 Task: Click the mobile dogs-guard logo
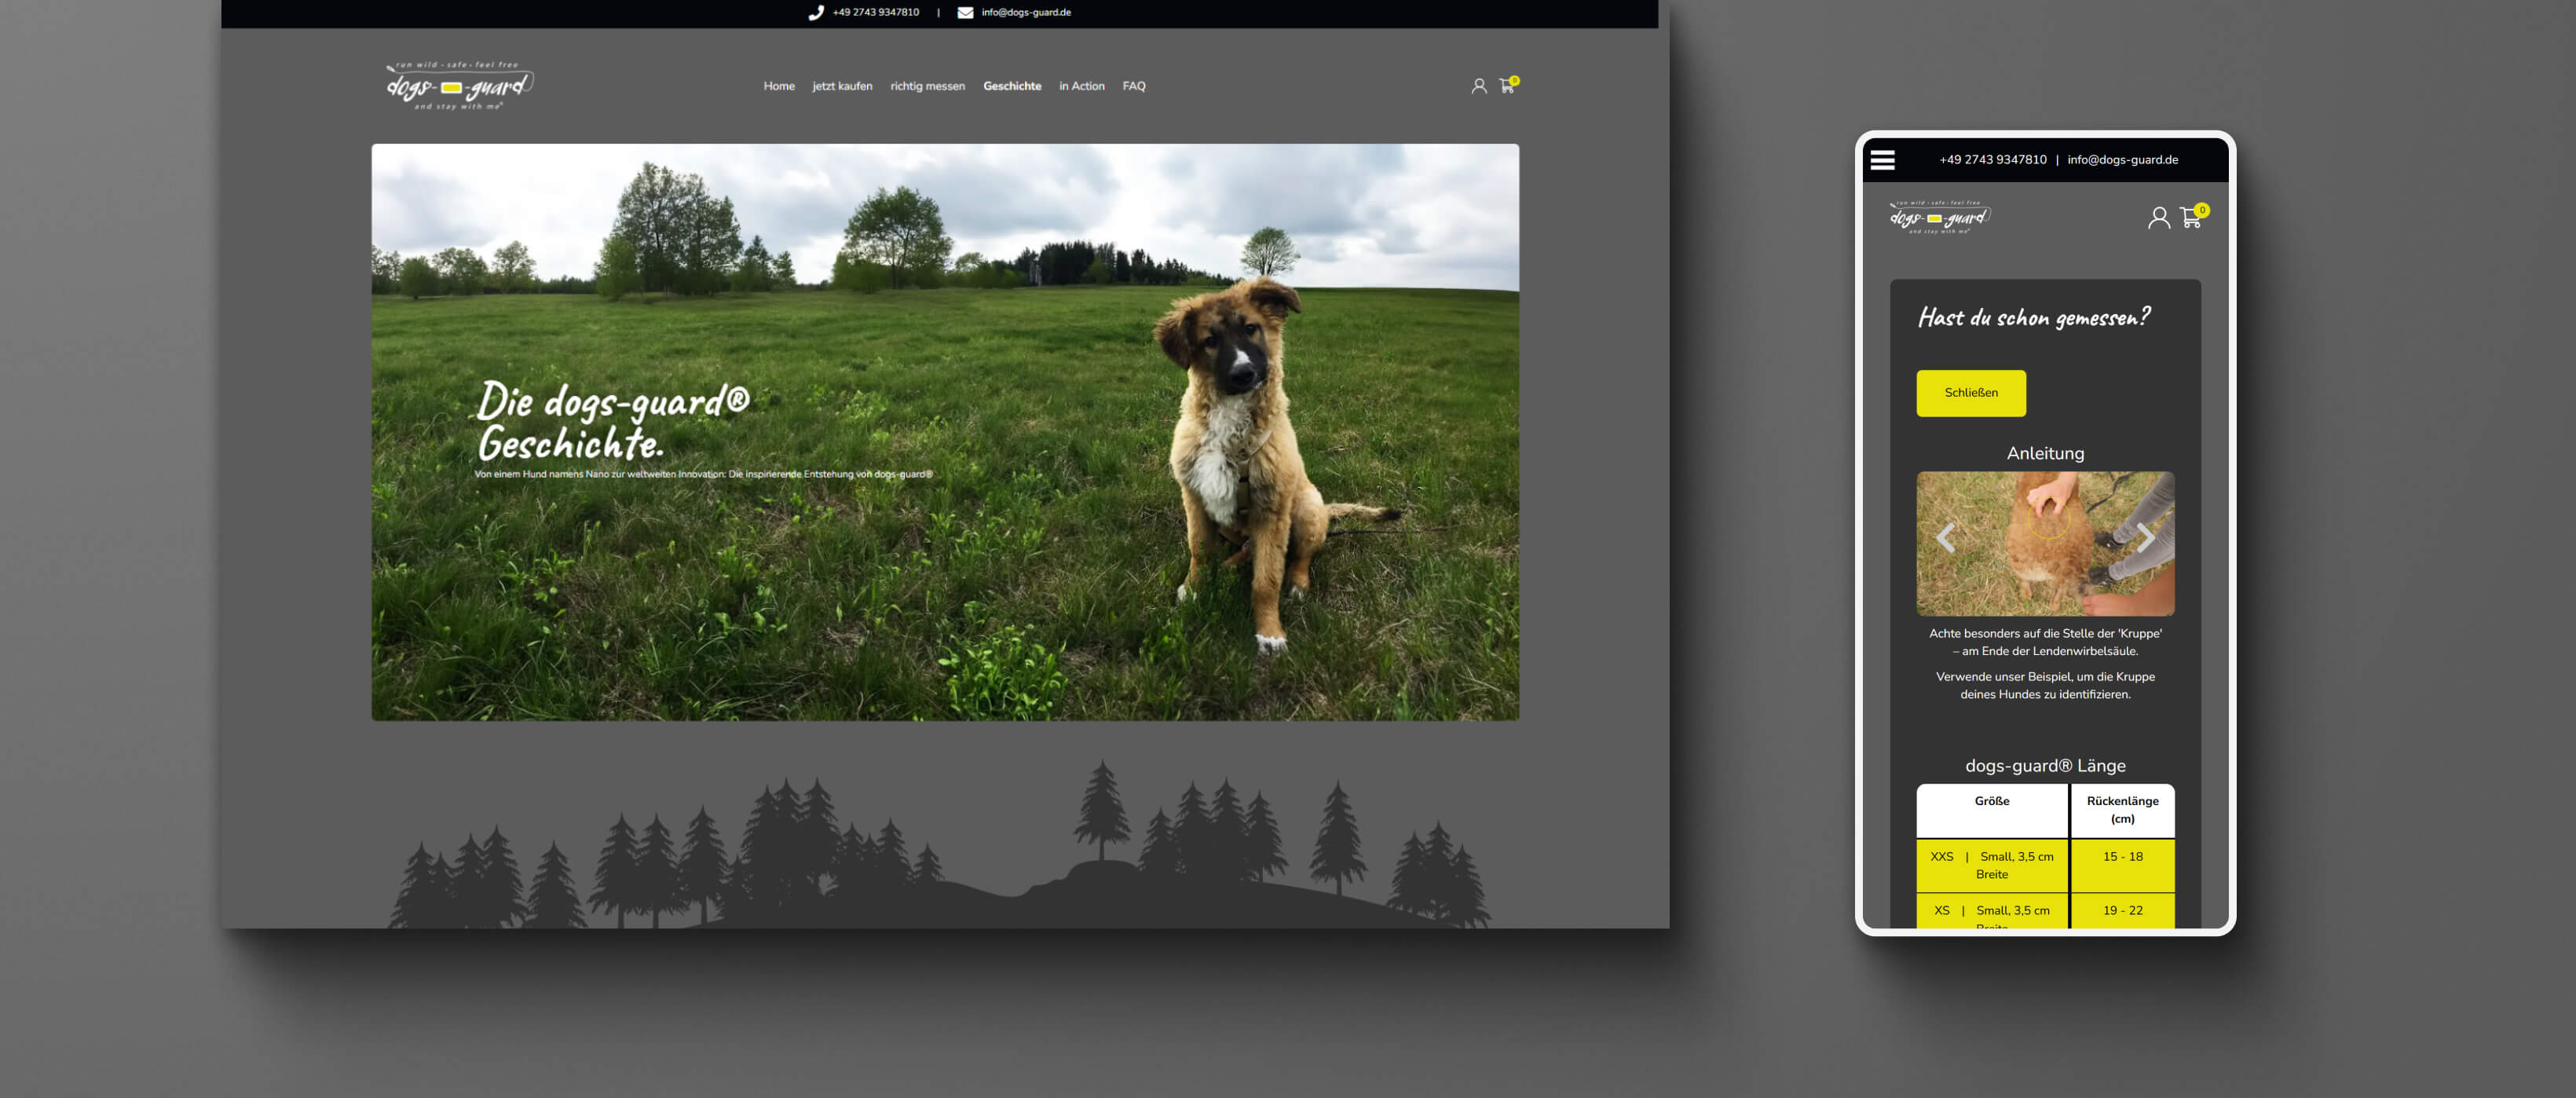1939,218
